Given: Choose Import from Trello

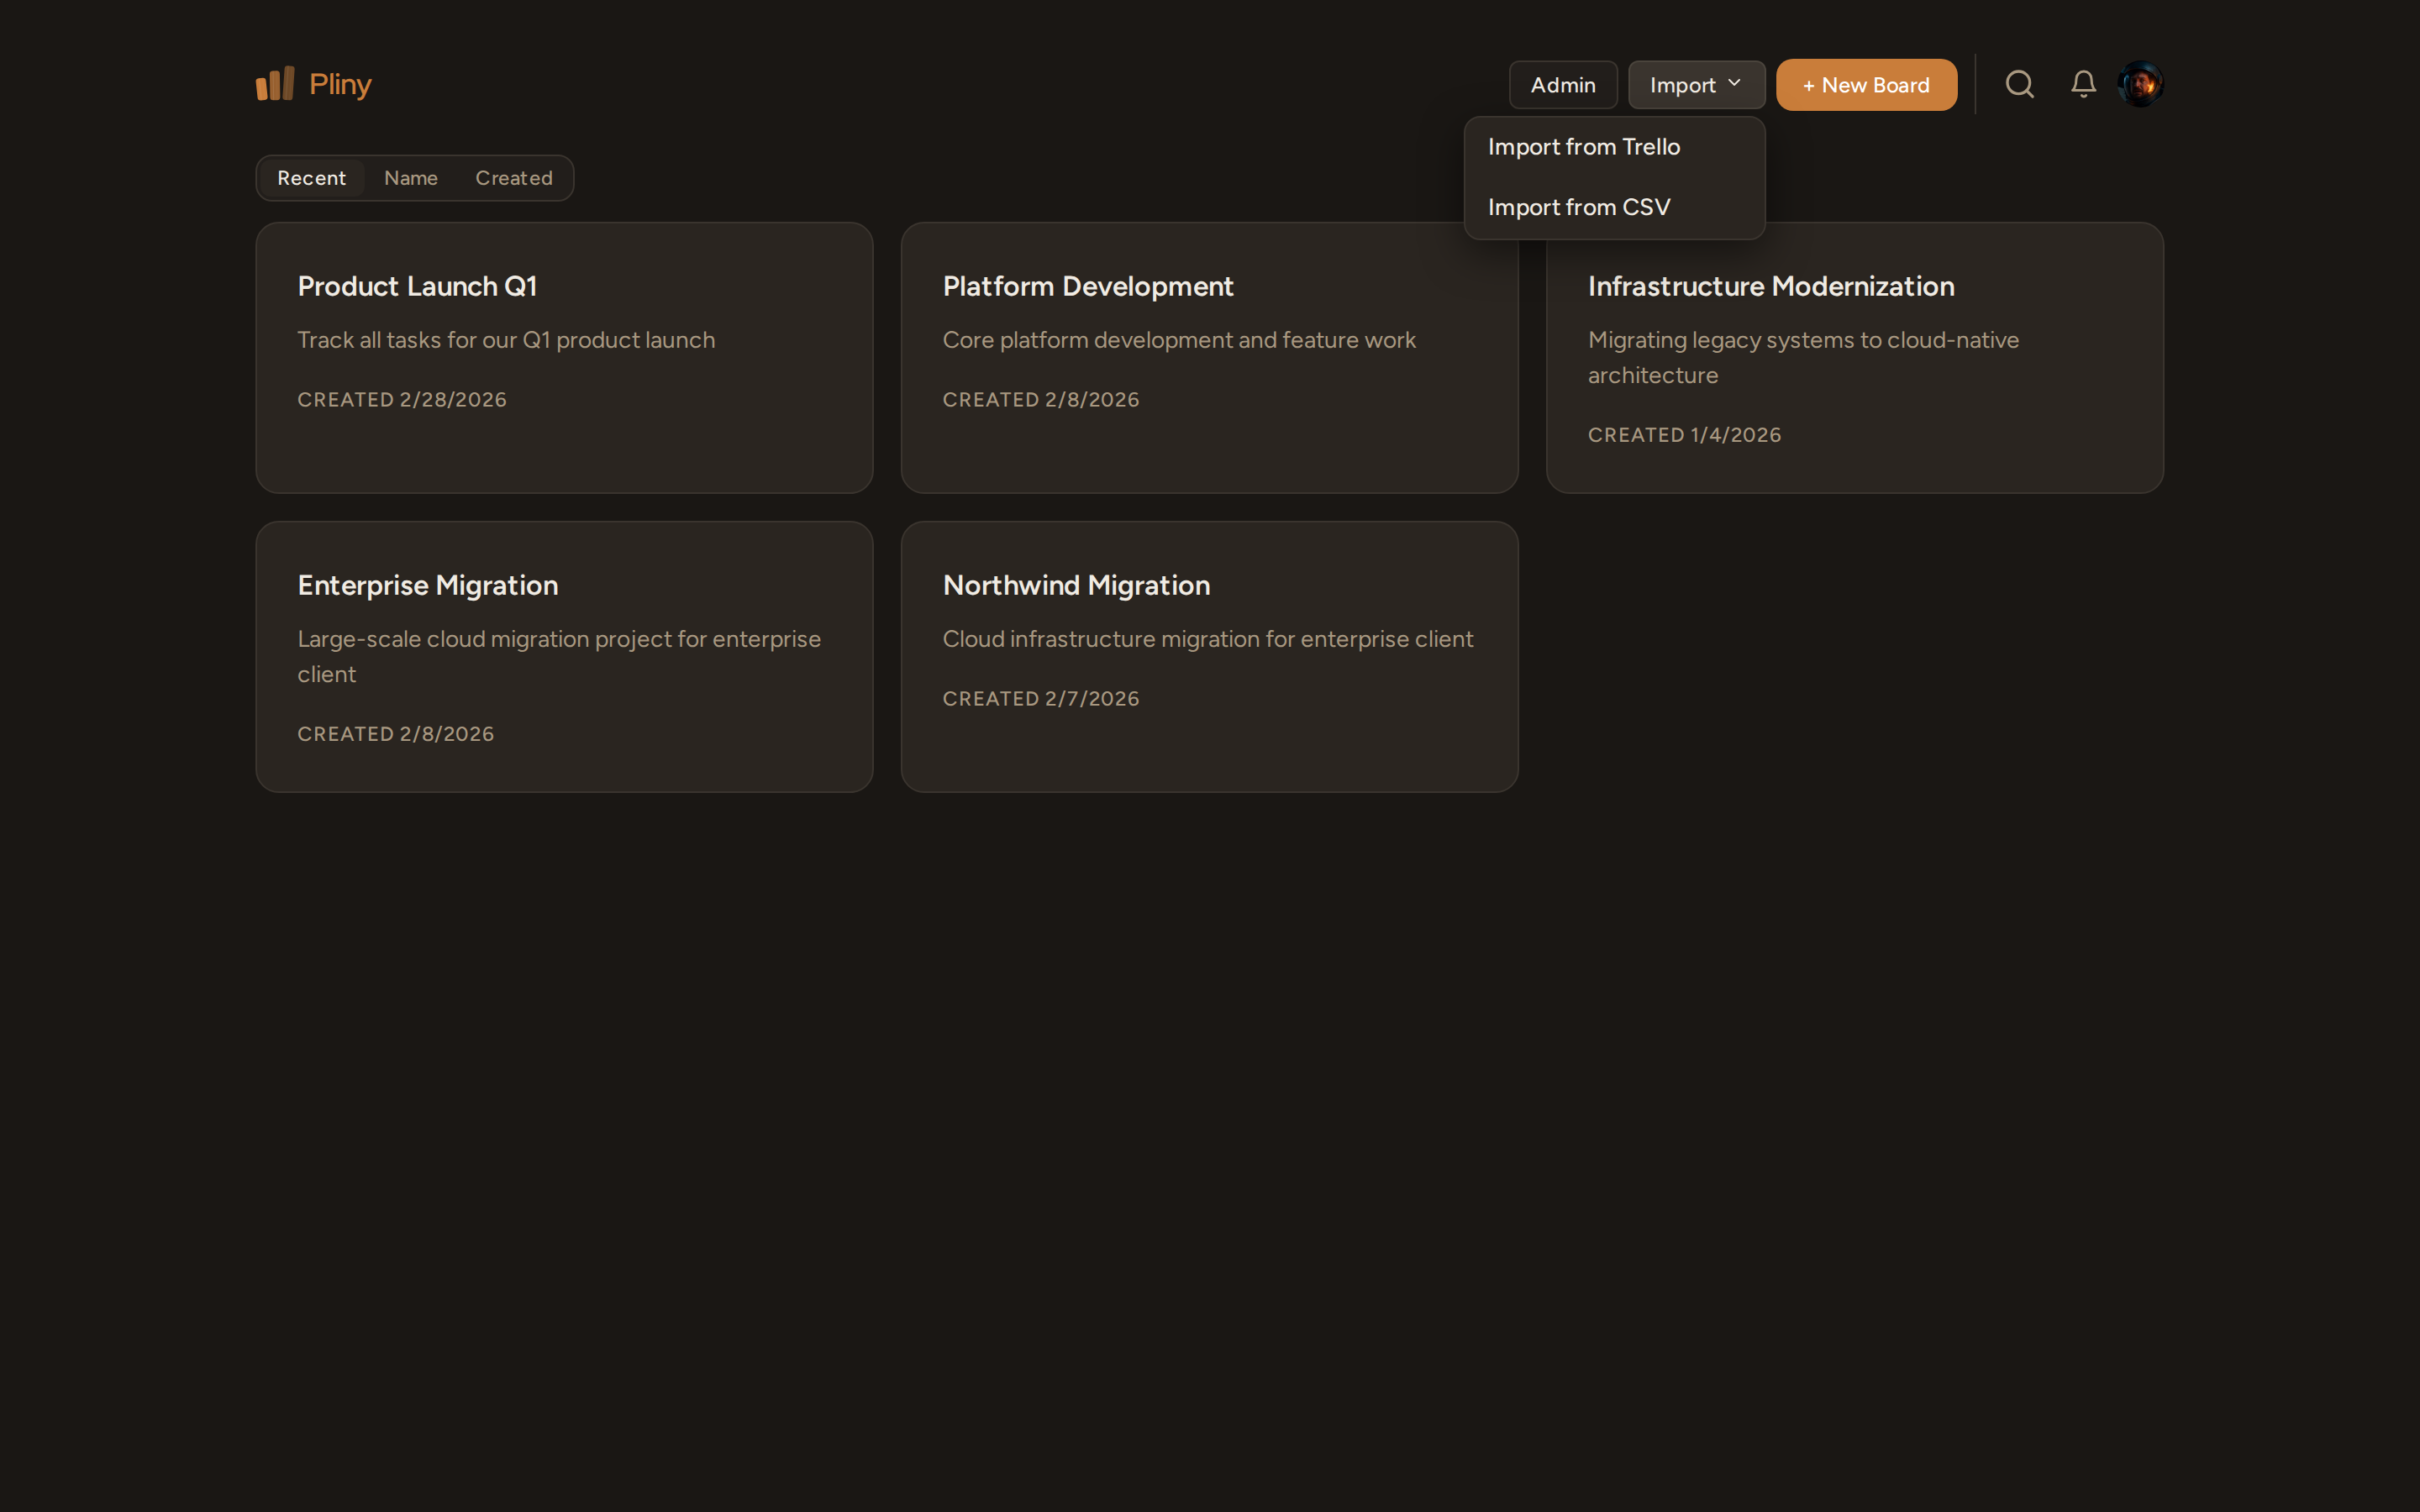Looking at the screenshot, I should (1583, 147).
